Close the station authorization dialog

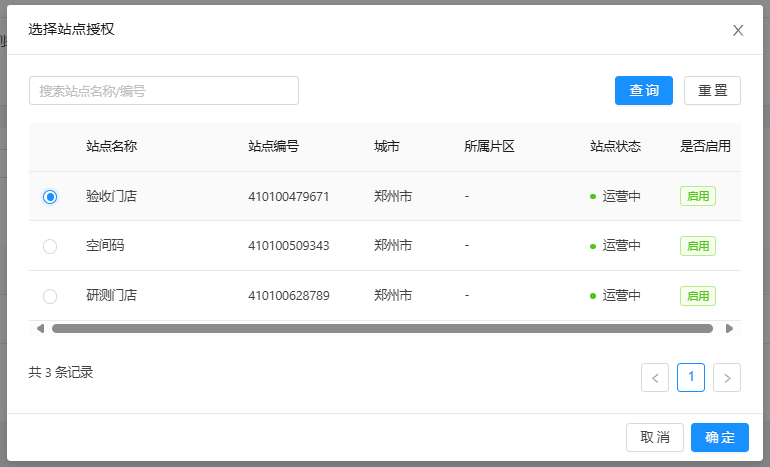(x=738, y=30)
